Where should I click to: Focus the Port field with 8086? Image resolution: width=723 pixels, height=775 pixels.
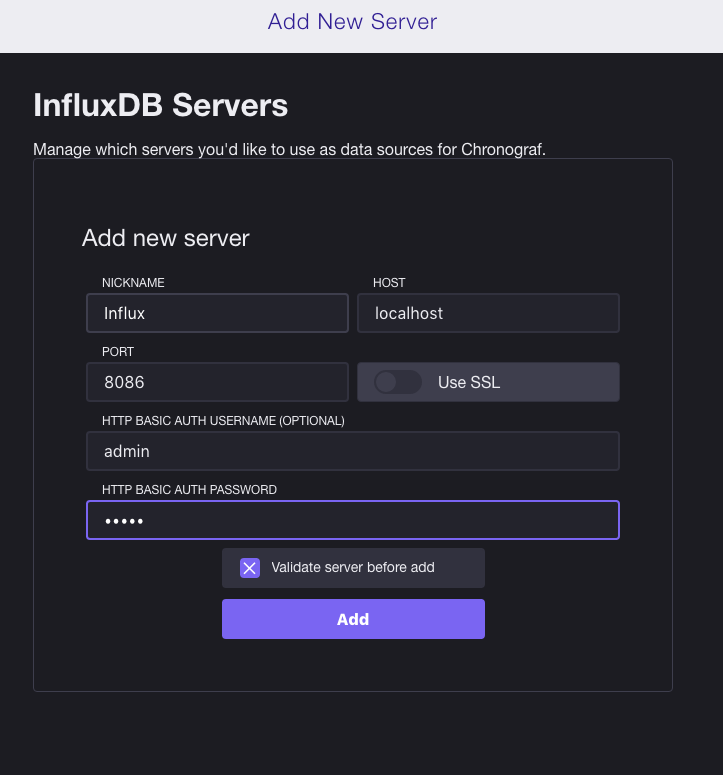(x=217, y=382)
